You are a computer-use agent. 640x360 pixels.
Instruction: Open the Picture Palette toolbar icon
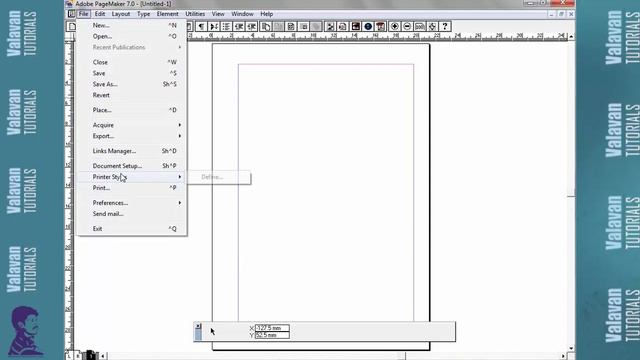tap(356, 27)
